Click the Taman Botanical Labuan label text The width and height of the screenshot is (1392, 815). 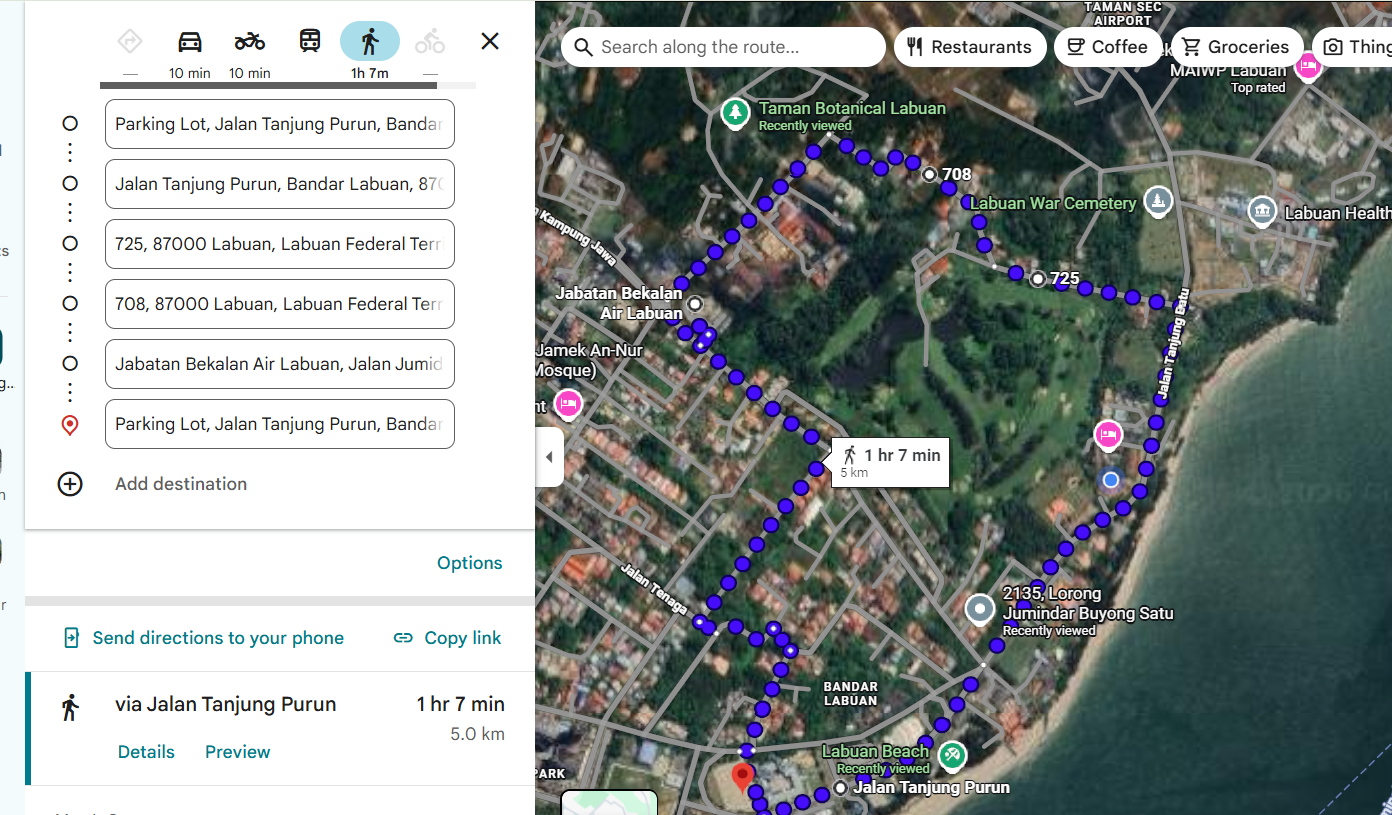[x=852, y=108]
